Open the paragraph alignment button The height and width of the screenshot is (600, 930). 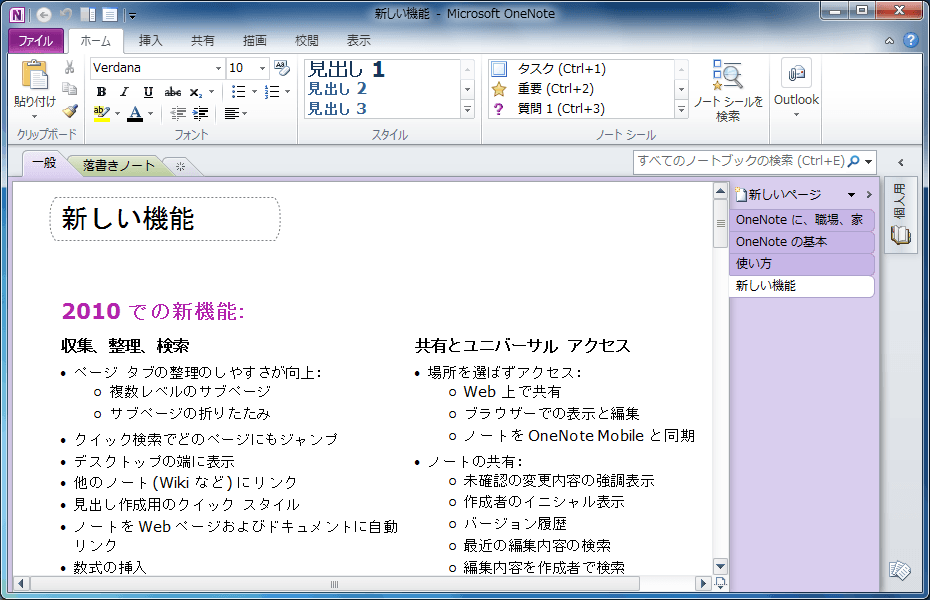tap(235, 113)
